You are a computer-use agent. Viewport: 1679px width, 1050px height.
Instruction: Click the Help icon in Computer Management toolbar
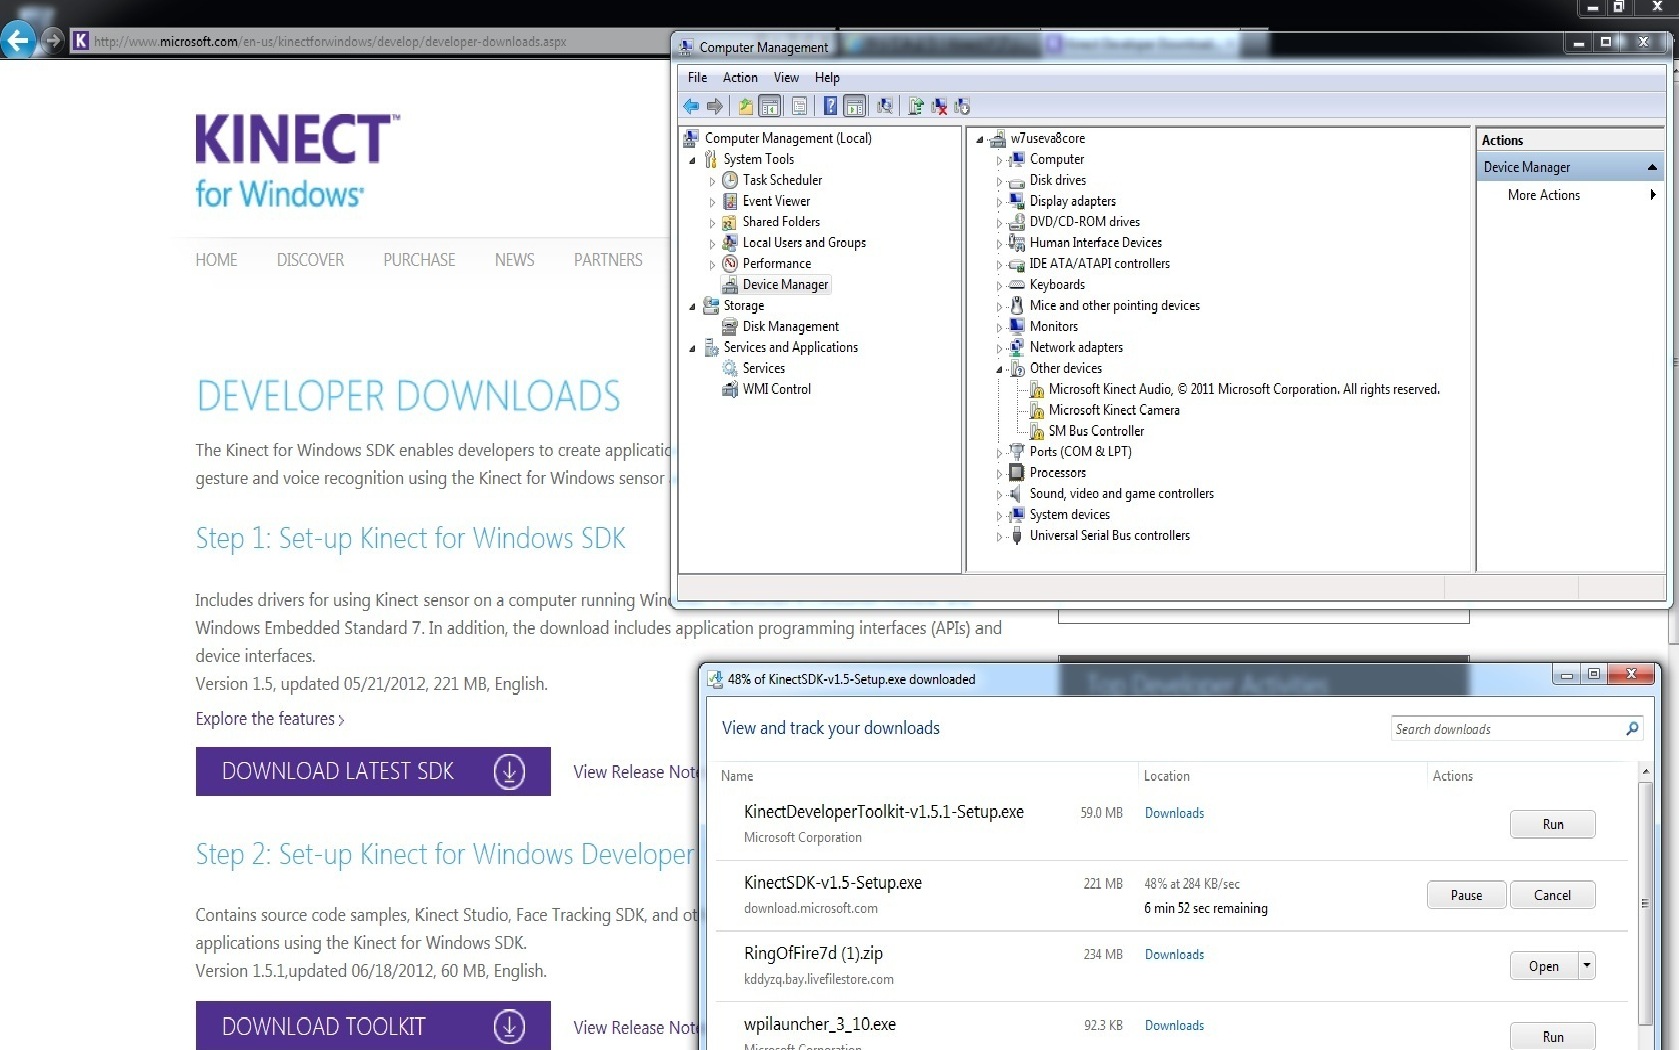[x=830, y=106]
